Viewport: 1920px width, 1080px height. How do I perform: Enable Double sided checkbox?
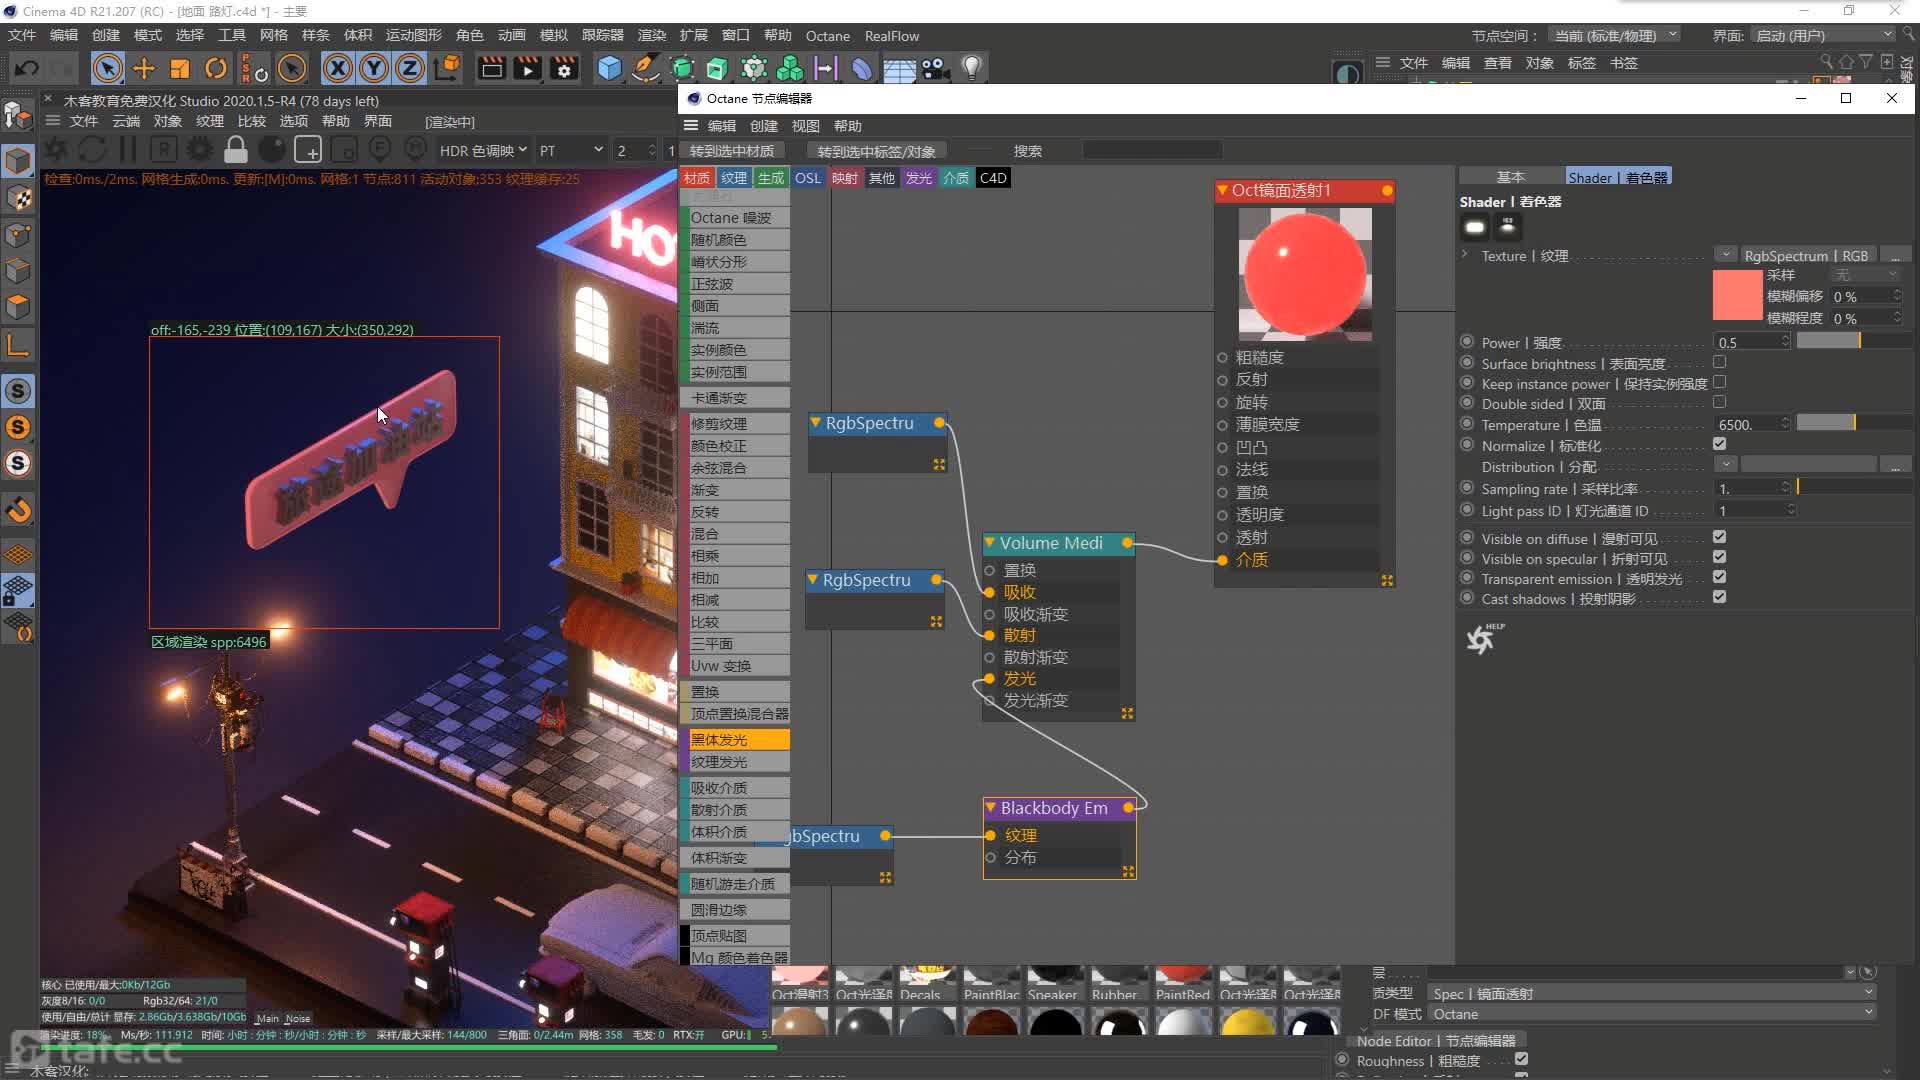1719,402
